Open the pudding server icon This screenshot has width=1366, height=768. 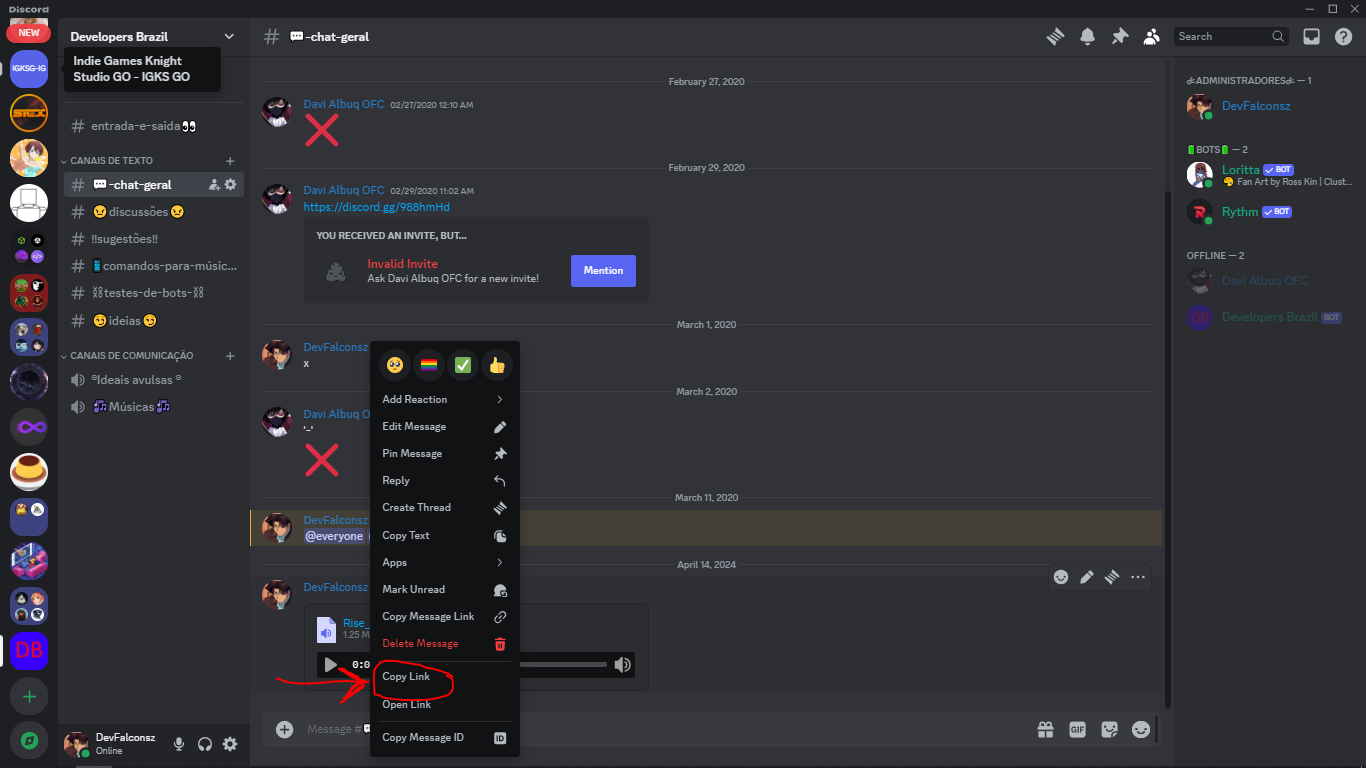pos(29,472)
